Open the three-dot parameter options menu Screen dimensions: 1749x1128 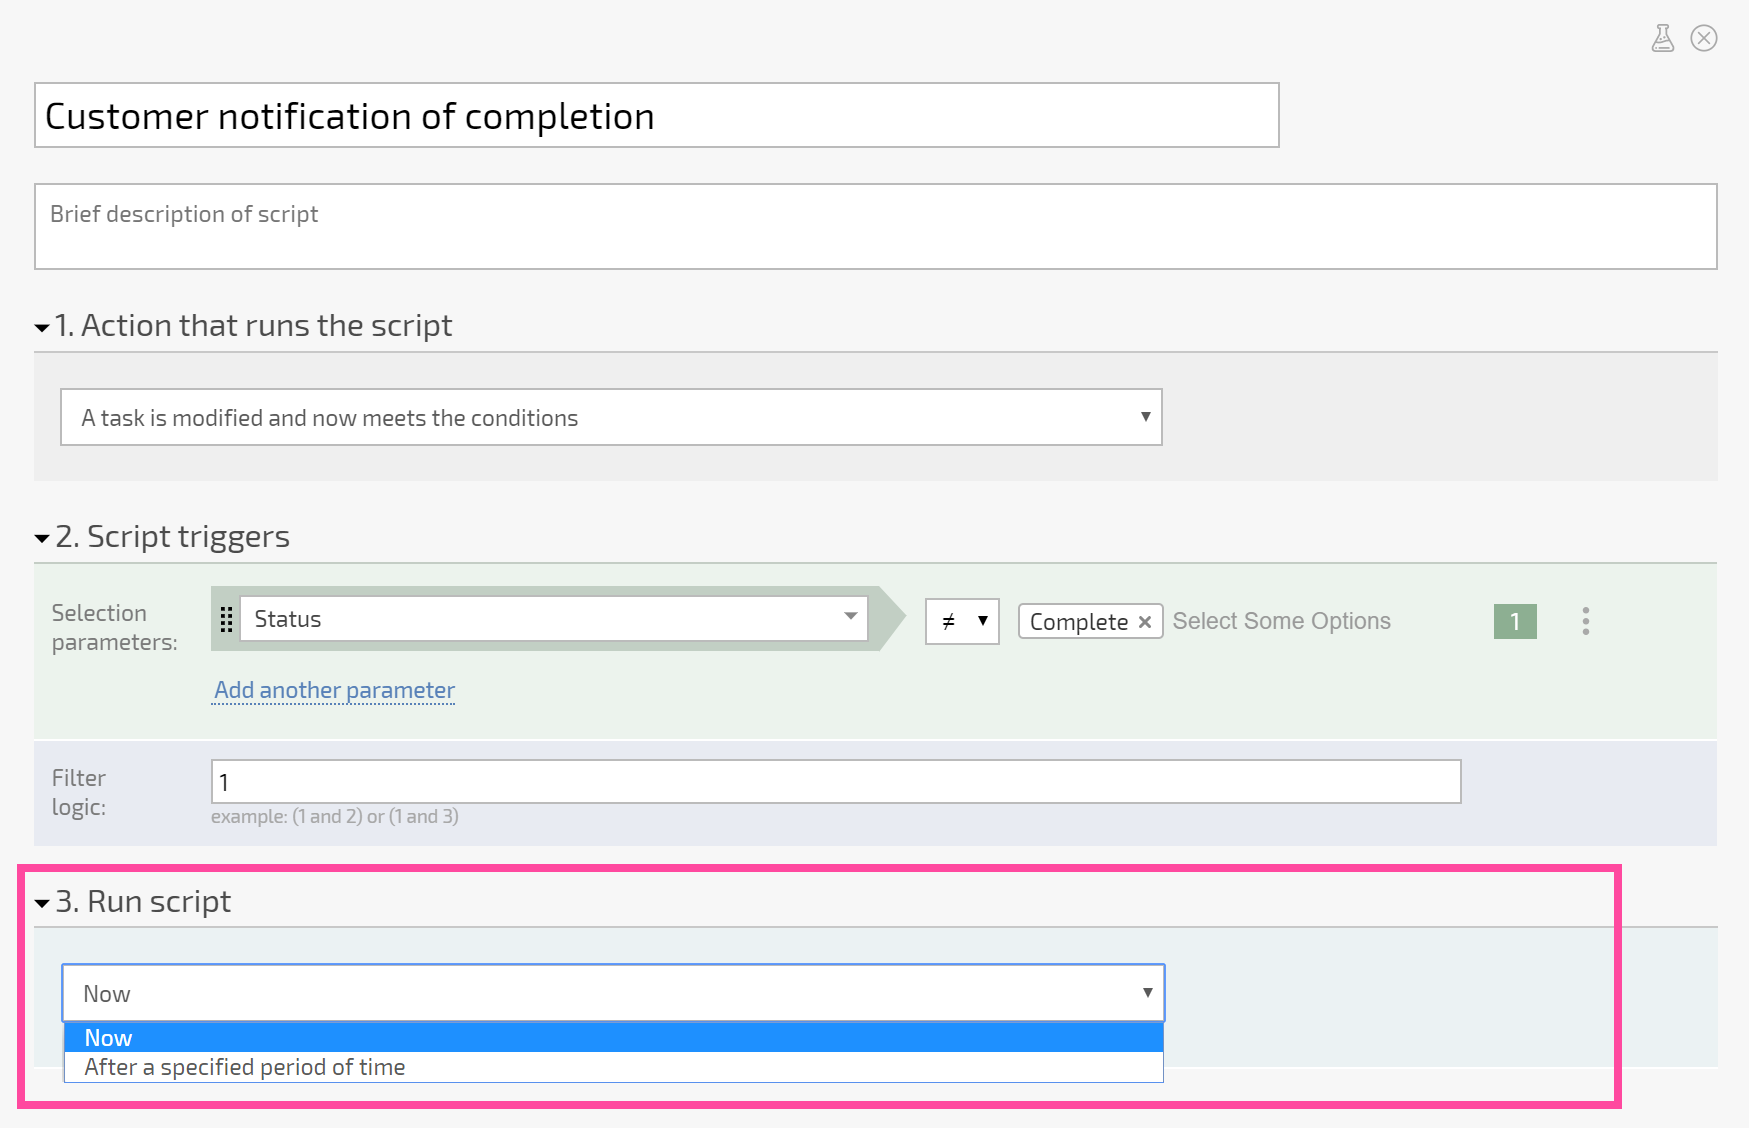[1586, 621]
